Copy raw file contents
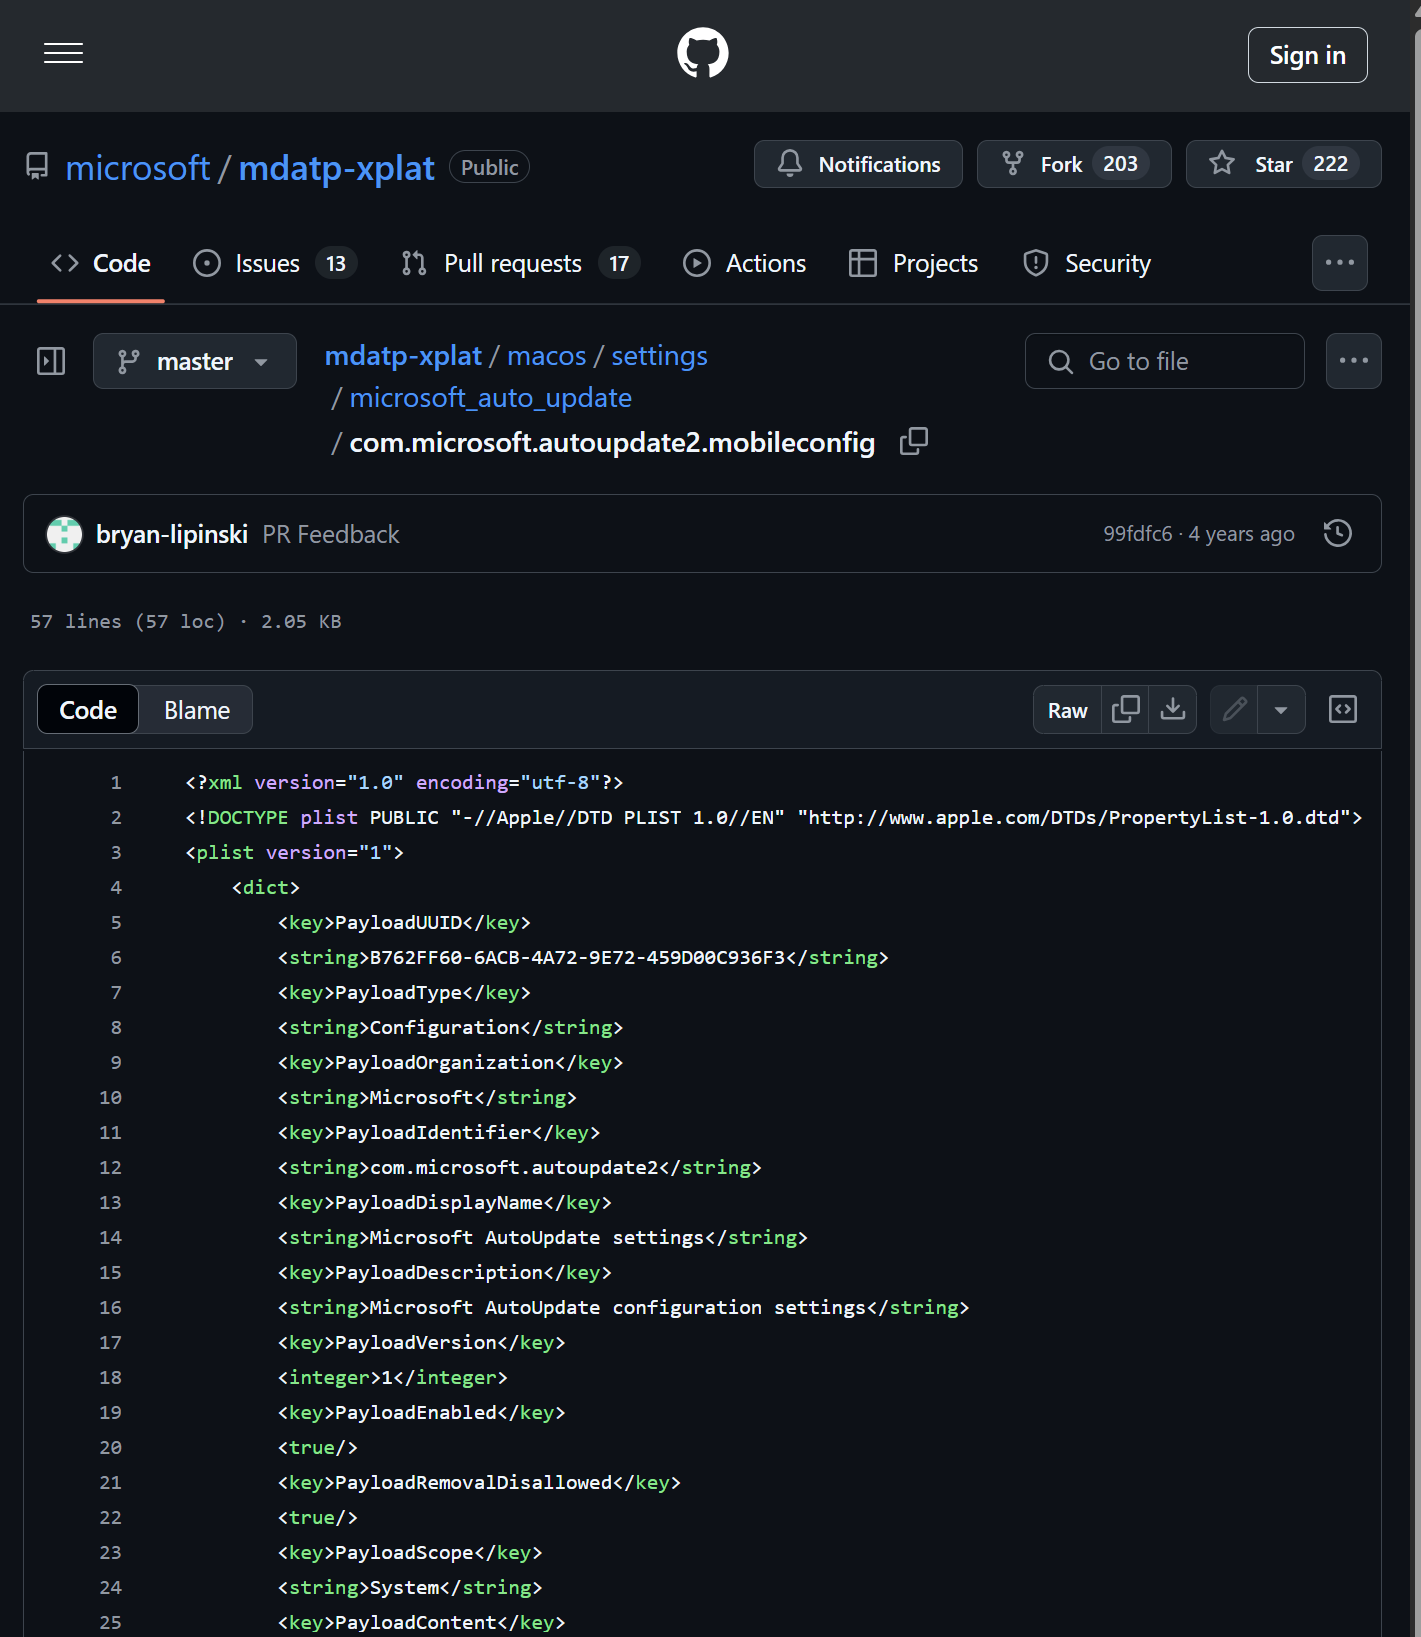 click(1125, 710)
